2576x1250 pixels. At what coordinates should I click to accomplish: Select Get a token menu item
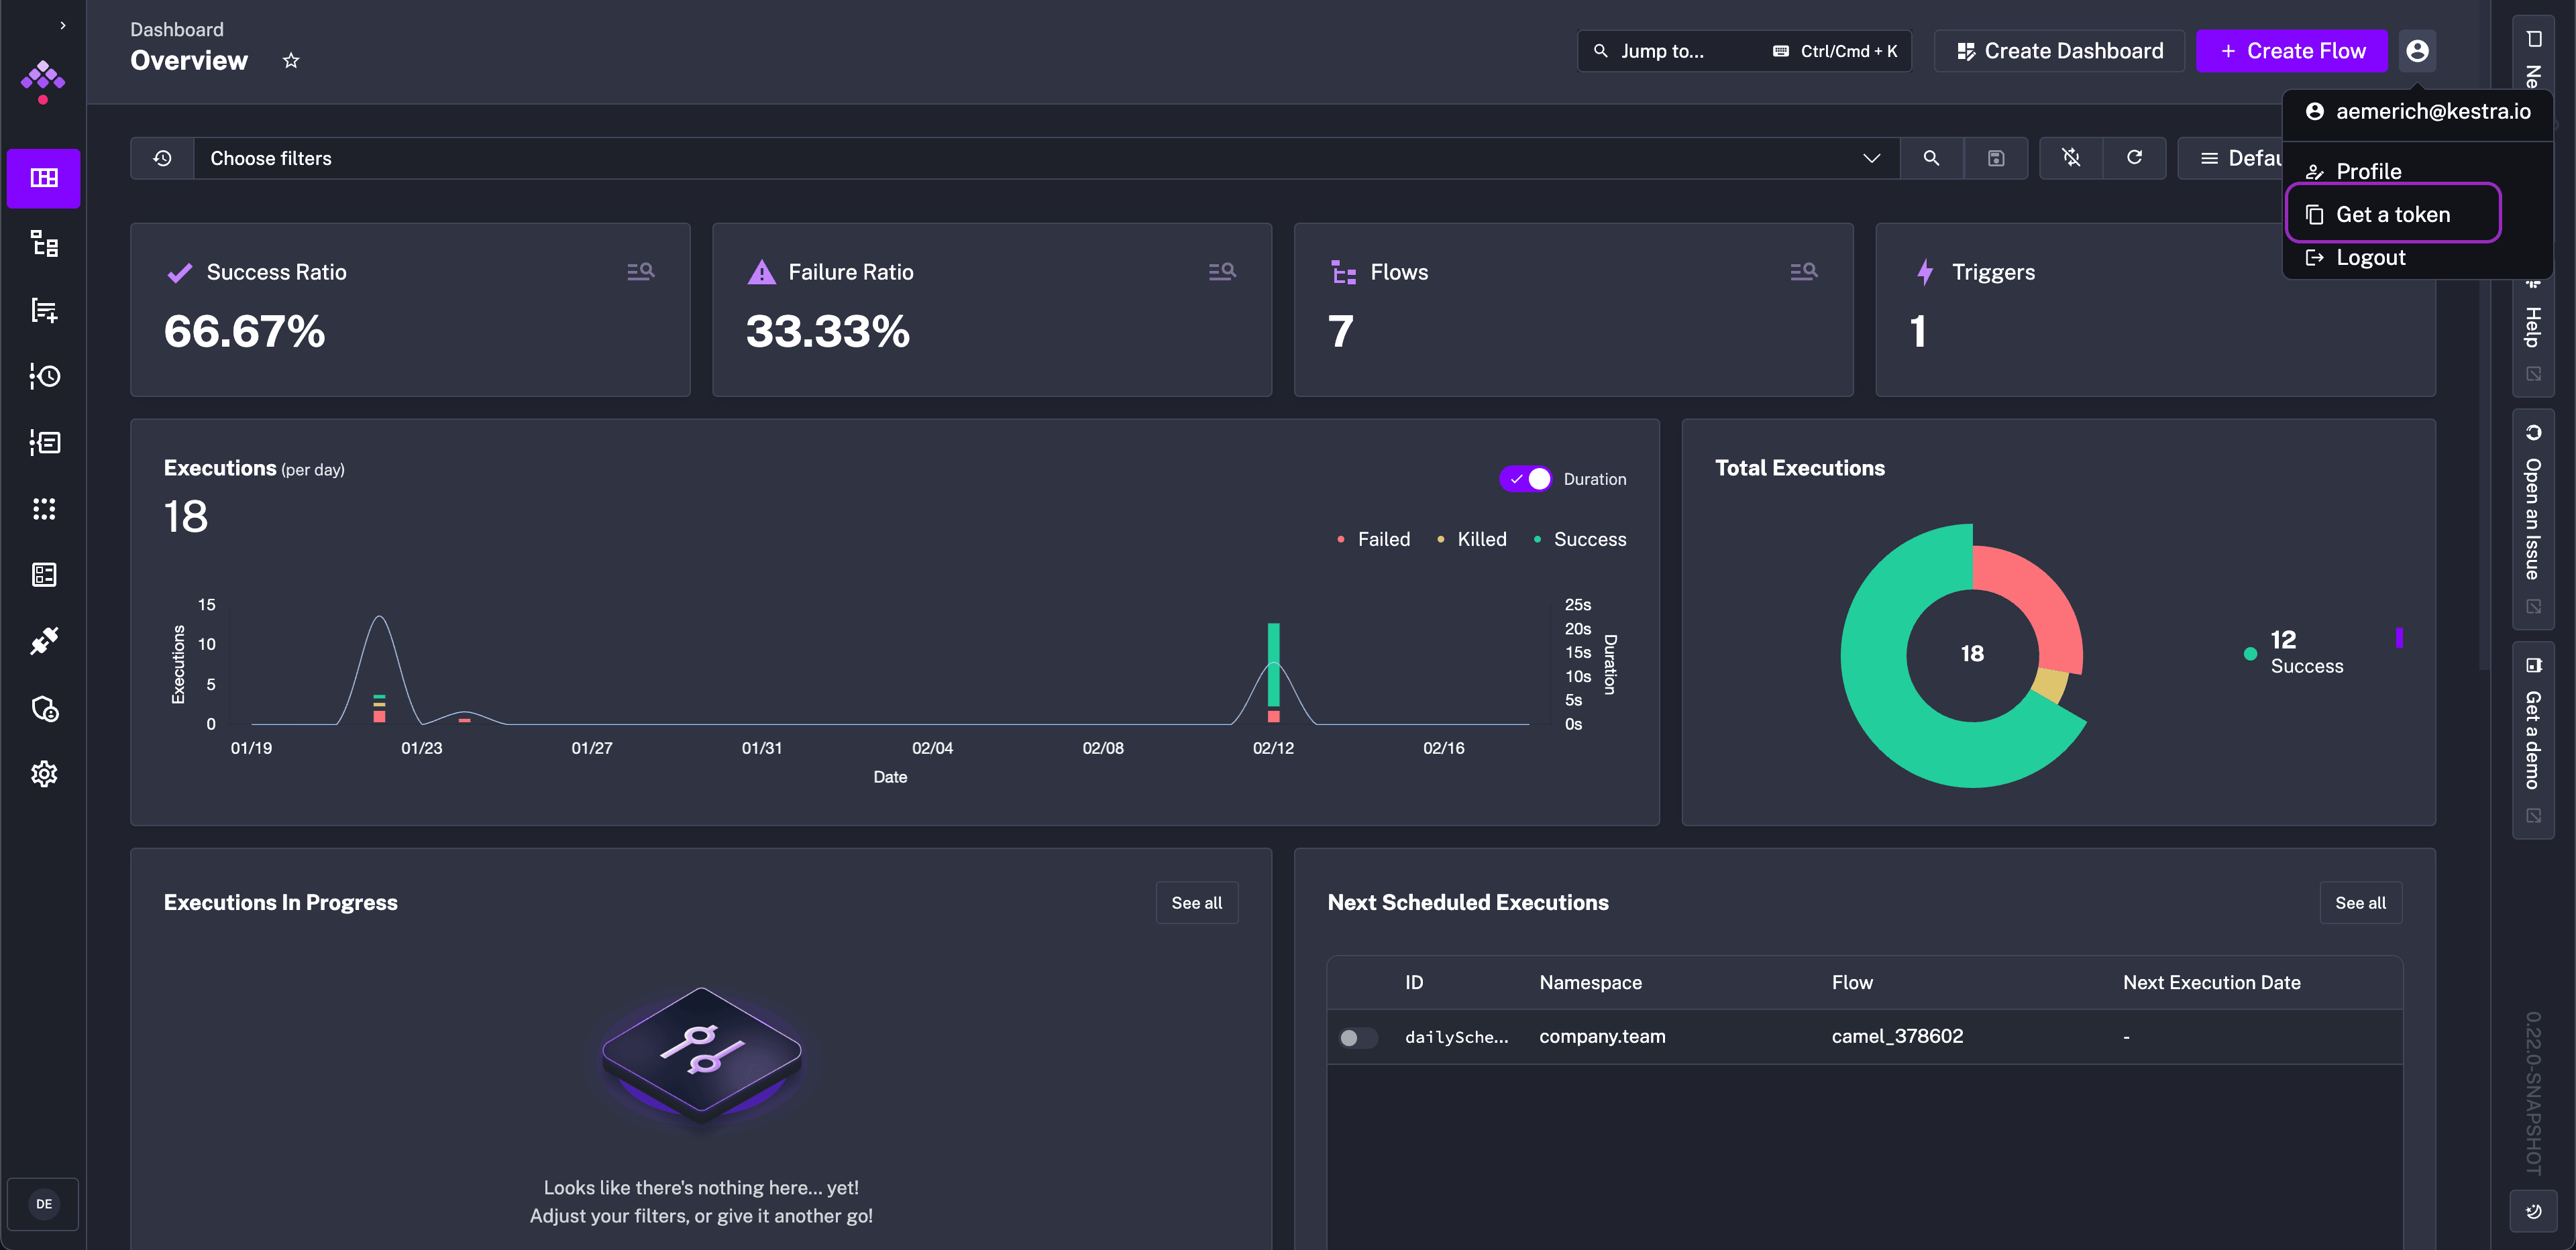(x=2392, y=214)
